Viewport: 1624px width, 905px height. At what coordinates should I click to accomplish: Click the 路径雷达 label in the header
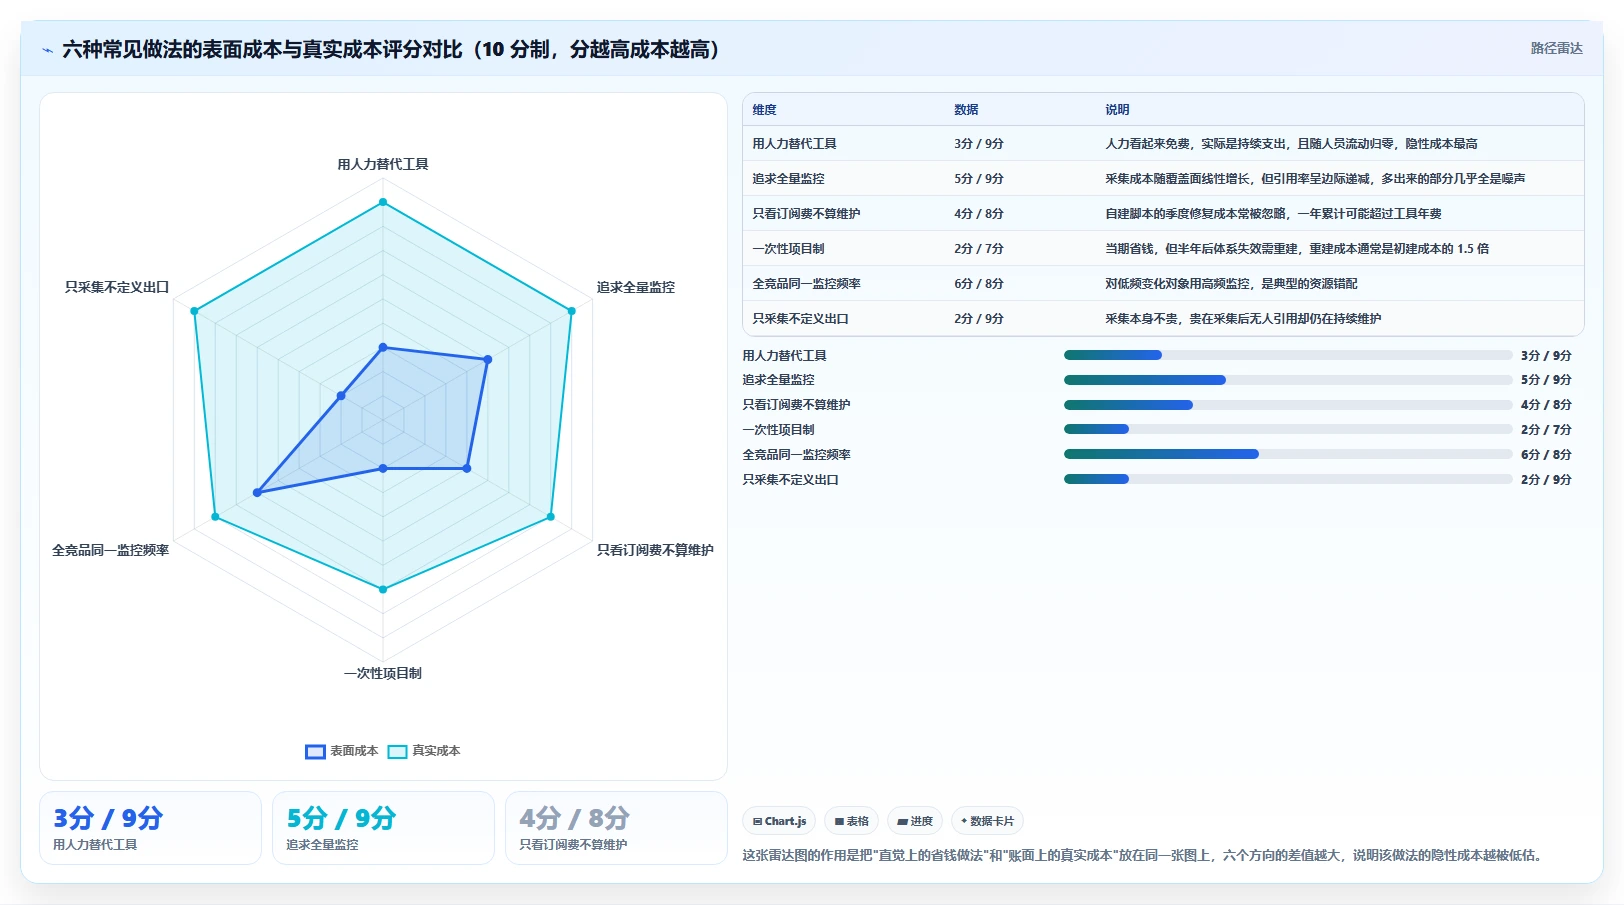(1556, 48)
